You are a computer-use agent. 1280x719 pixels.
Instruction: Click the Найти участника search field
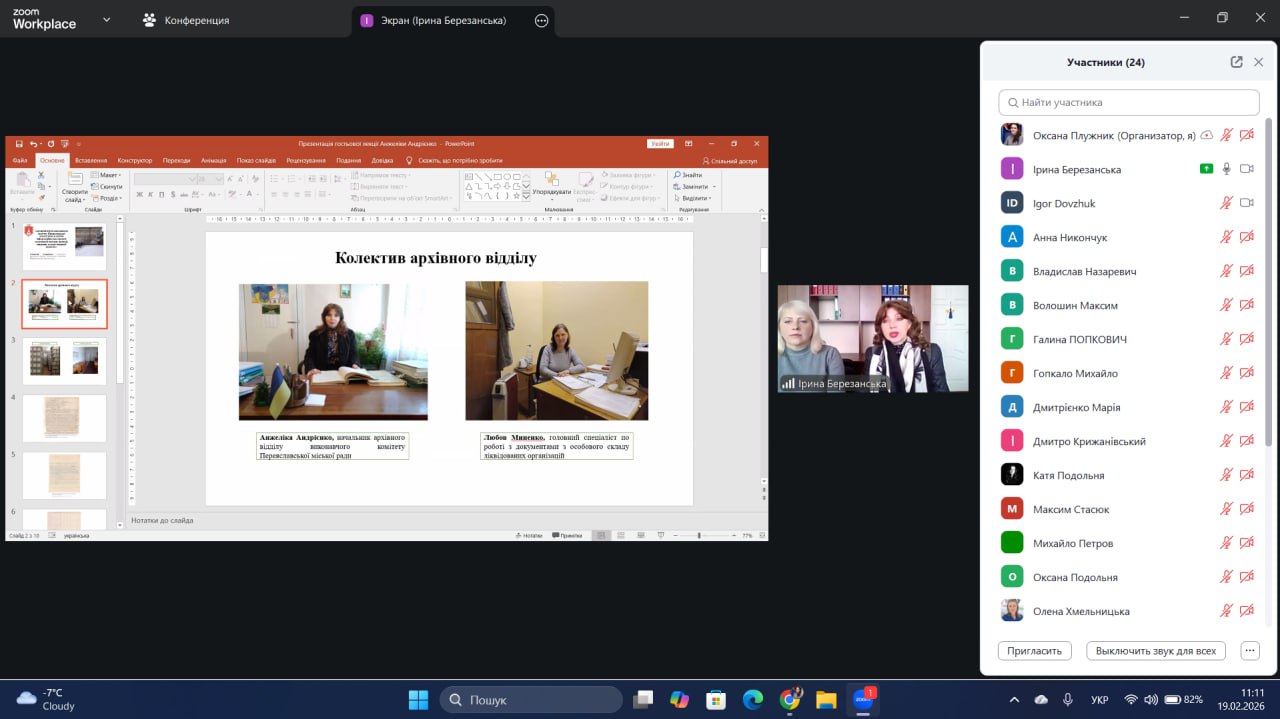coord(1128,102)
